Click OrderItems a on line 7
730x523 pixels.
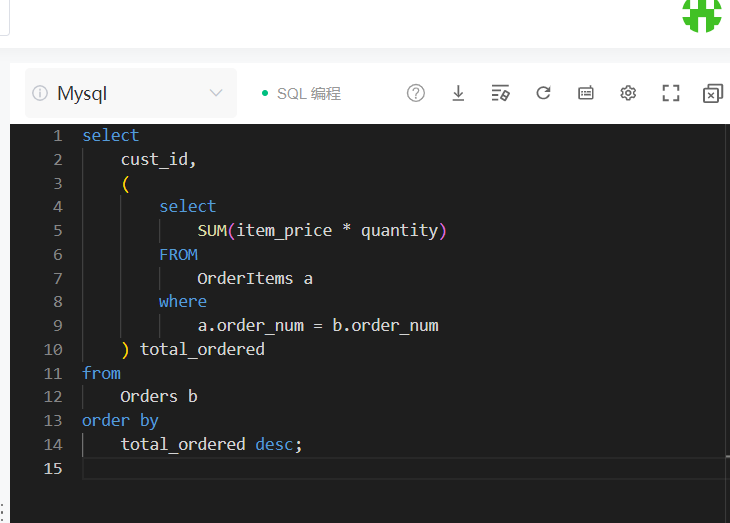pos(255,278)
